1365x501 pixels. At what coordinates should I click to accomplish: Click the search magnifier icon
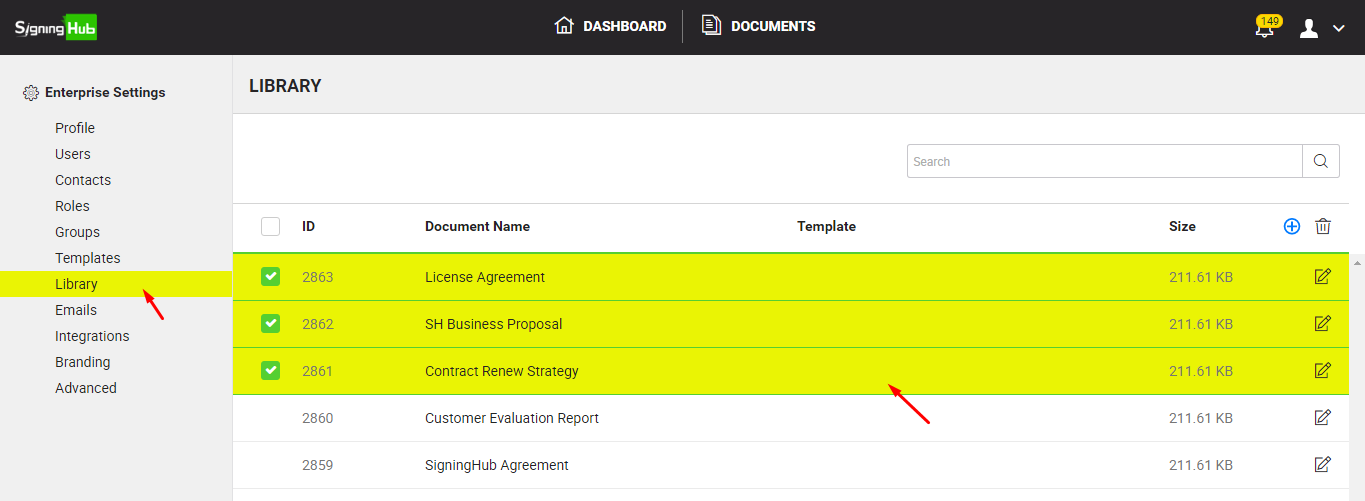(x=1321, y=161)
